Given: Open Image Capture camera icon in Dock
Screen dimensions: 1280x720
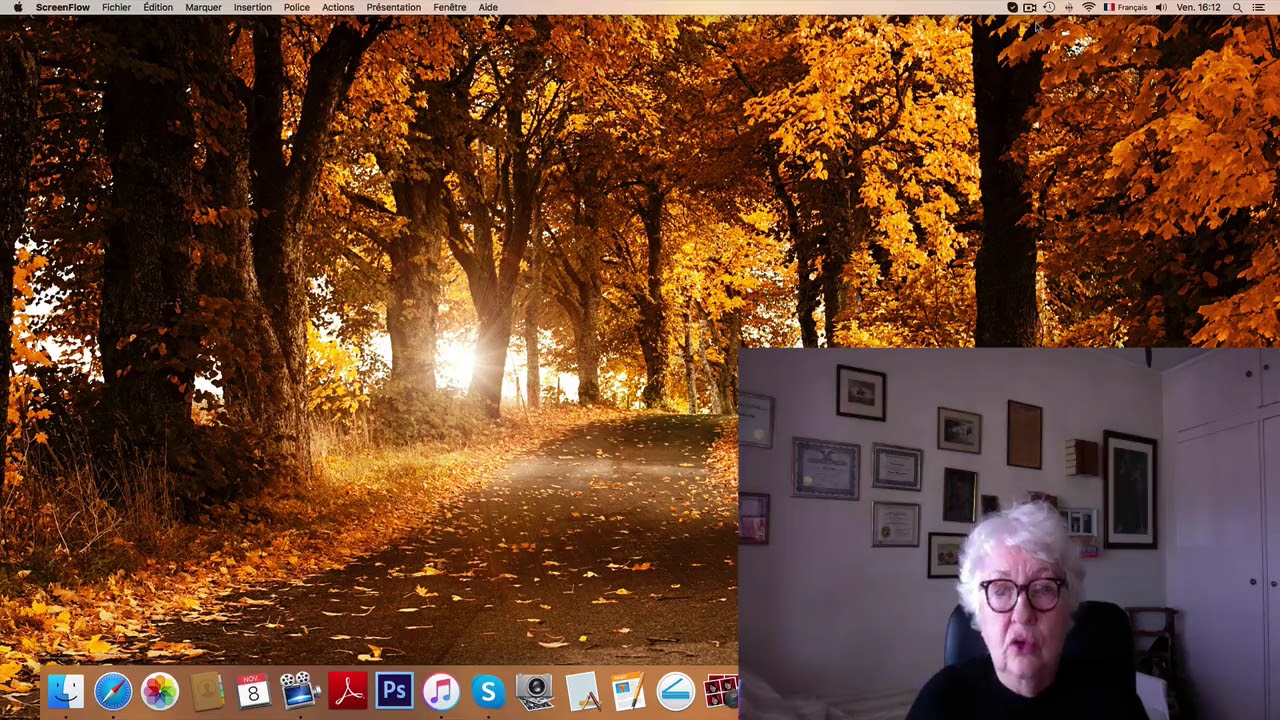Looking at the screenshot, I should 535,691.
